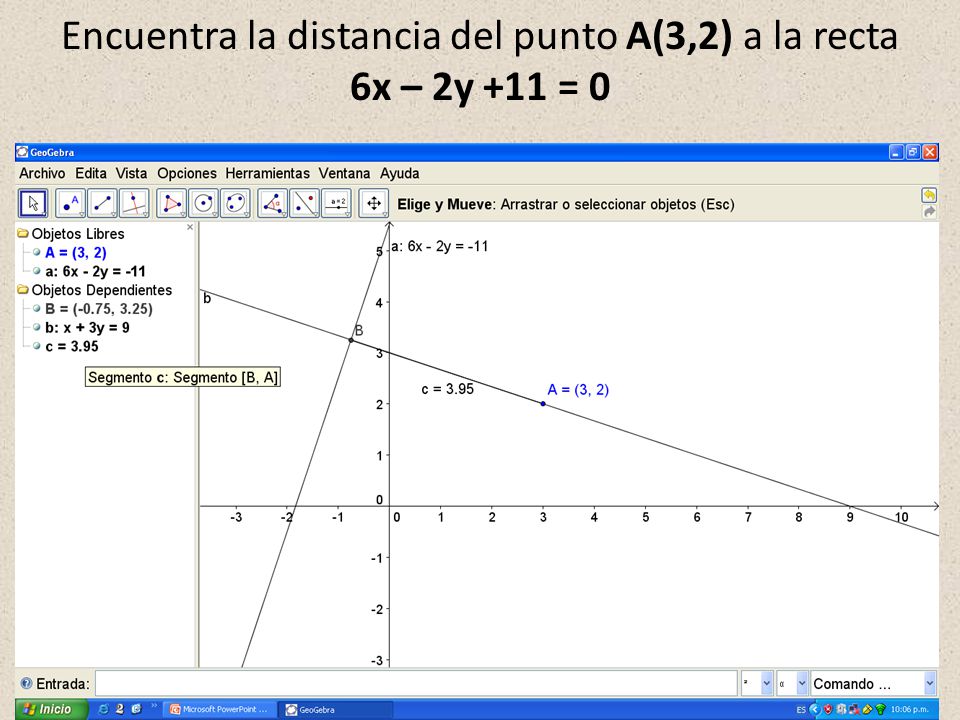Collapse the Objetos Libres folder
960x720 pixels.
click(23, 233)
